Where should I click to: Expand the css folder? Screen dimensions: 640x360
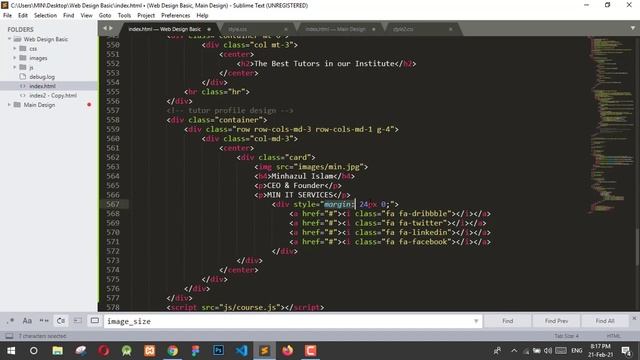click(x=15, y=49)
